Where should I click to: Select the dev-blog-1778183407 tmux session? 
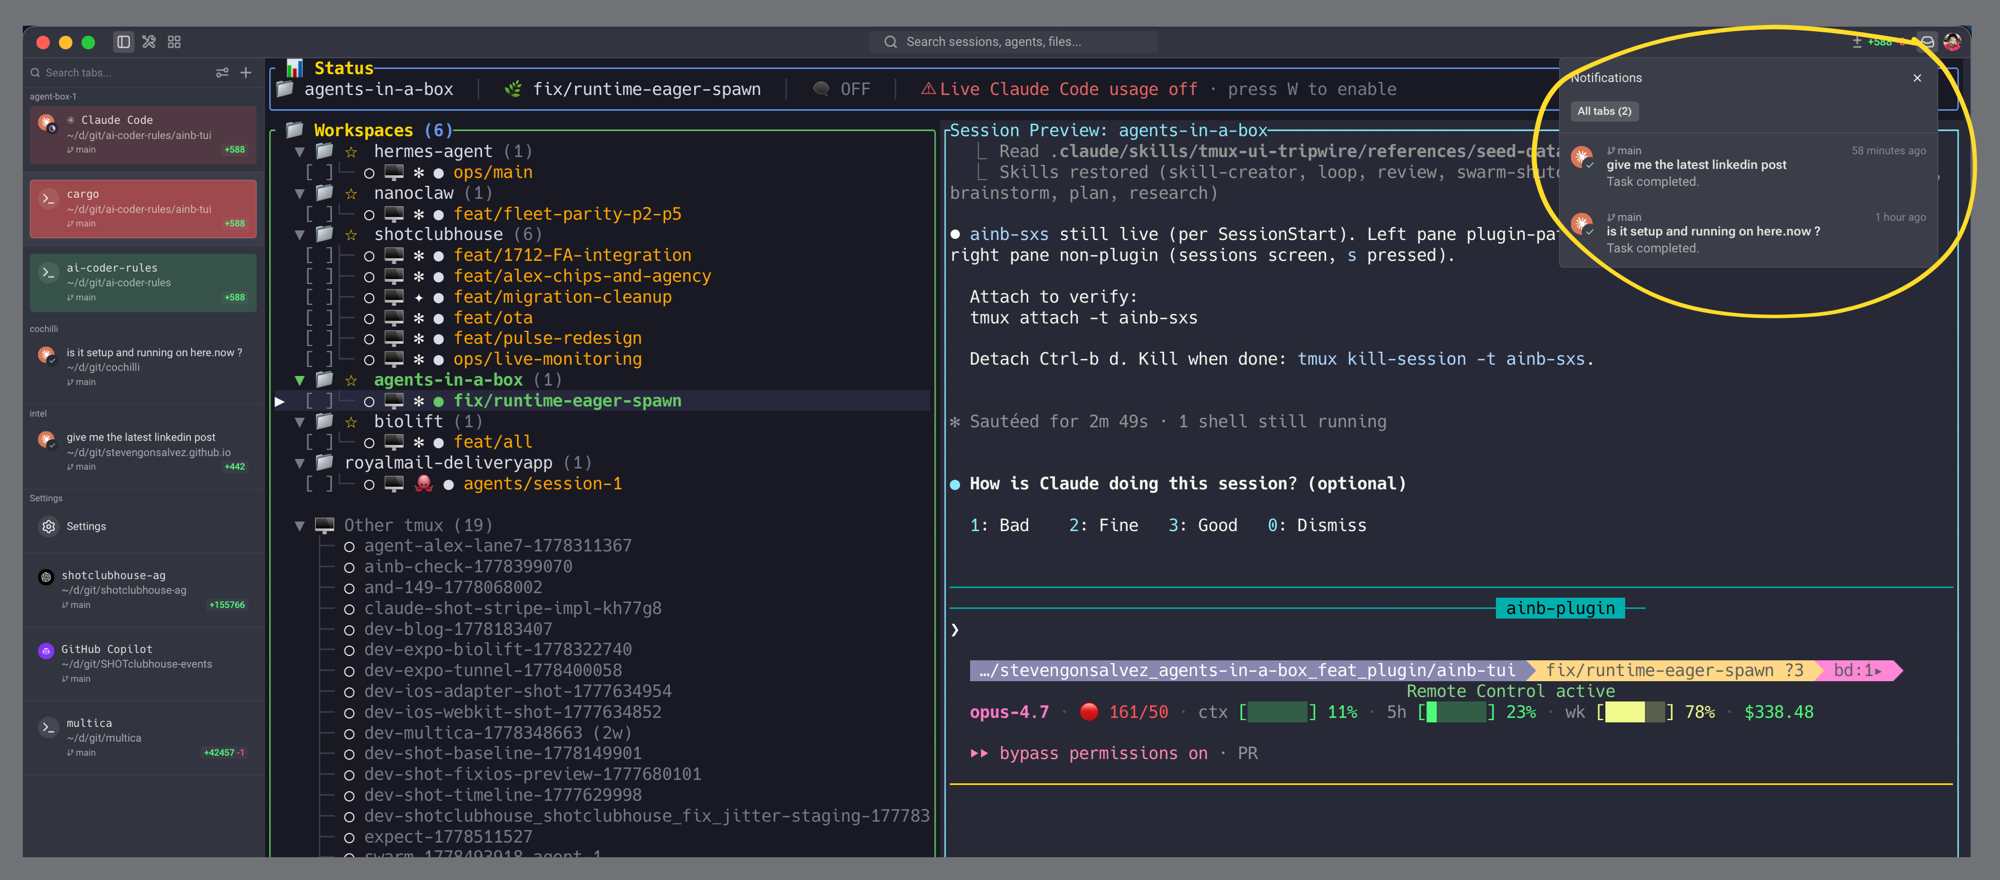tap(458, 629)
